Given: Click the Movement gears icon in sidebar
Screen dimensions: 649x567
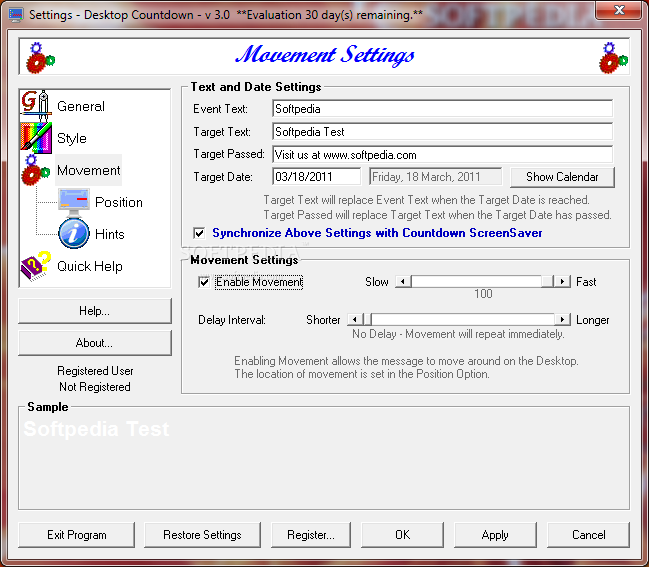Looking at the screenshot, I should pos(36,170).
